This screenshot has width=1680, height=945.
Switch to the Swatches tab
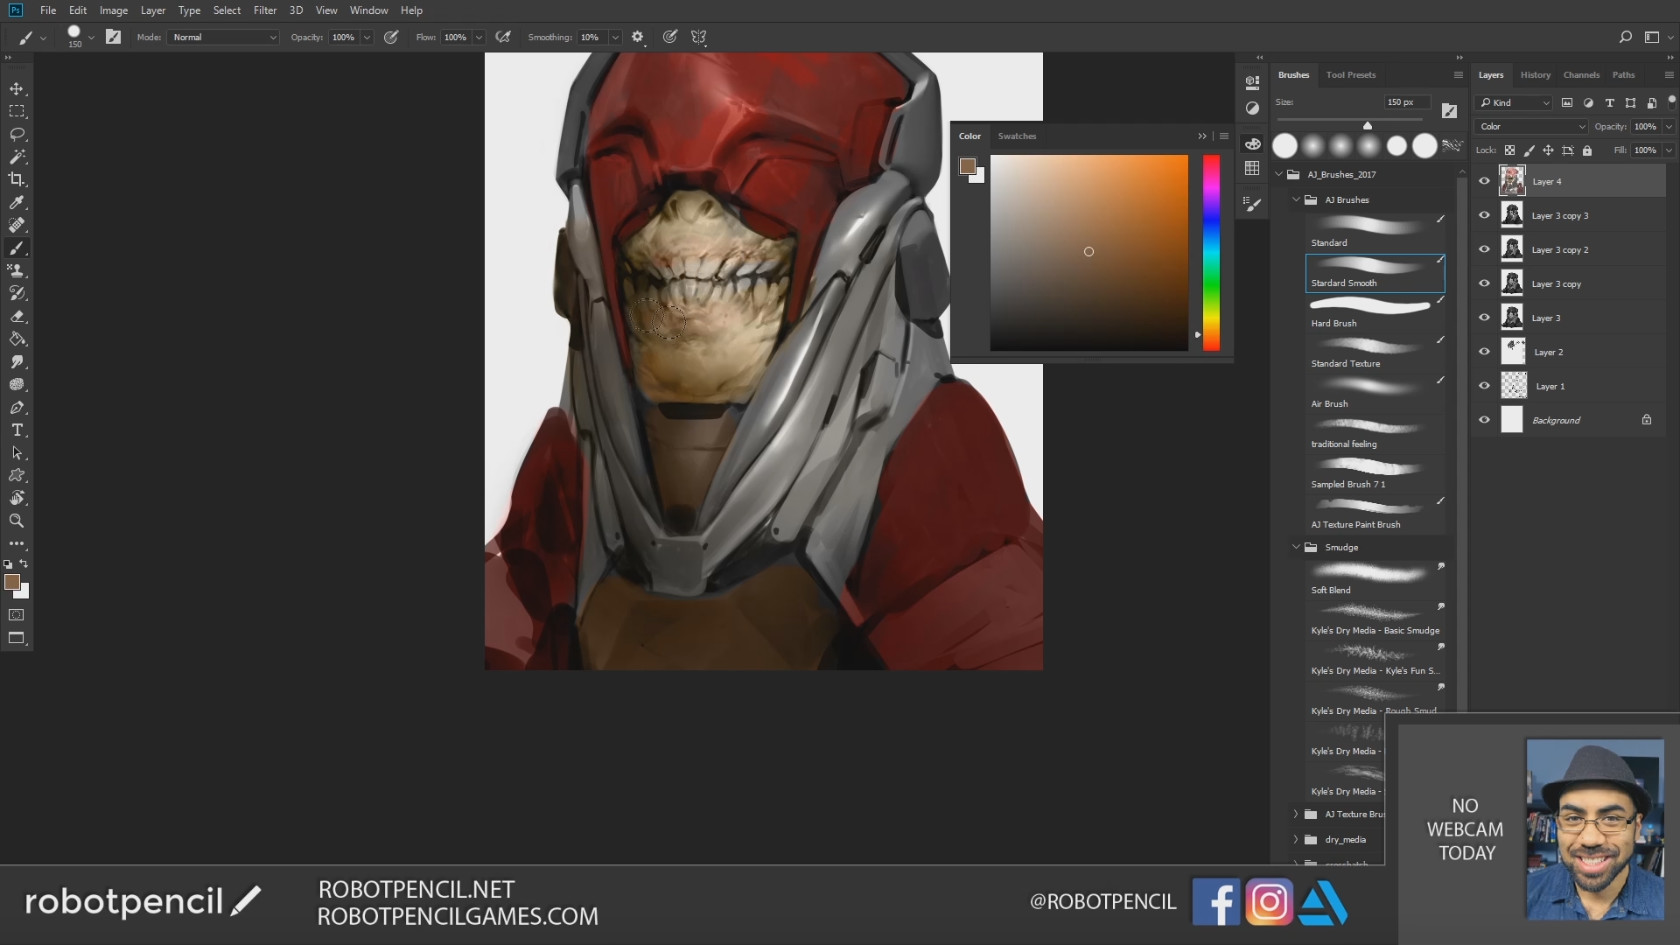coord(1017,136)
